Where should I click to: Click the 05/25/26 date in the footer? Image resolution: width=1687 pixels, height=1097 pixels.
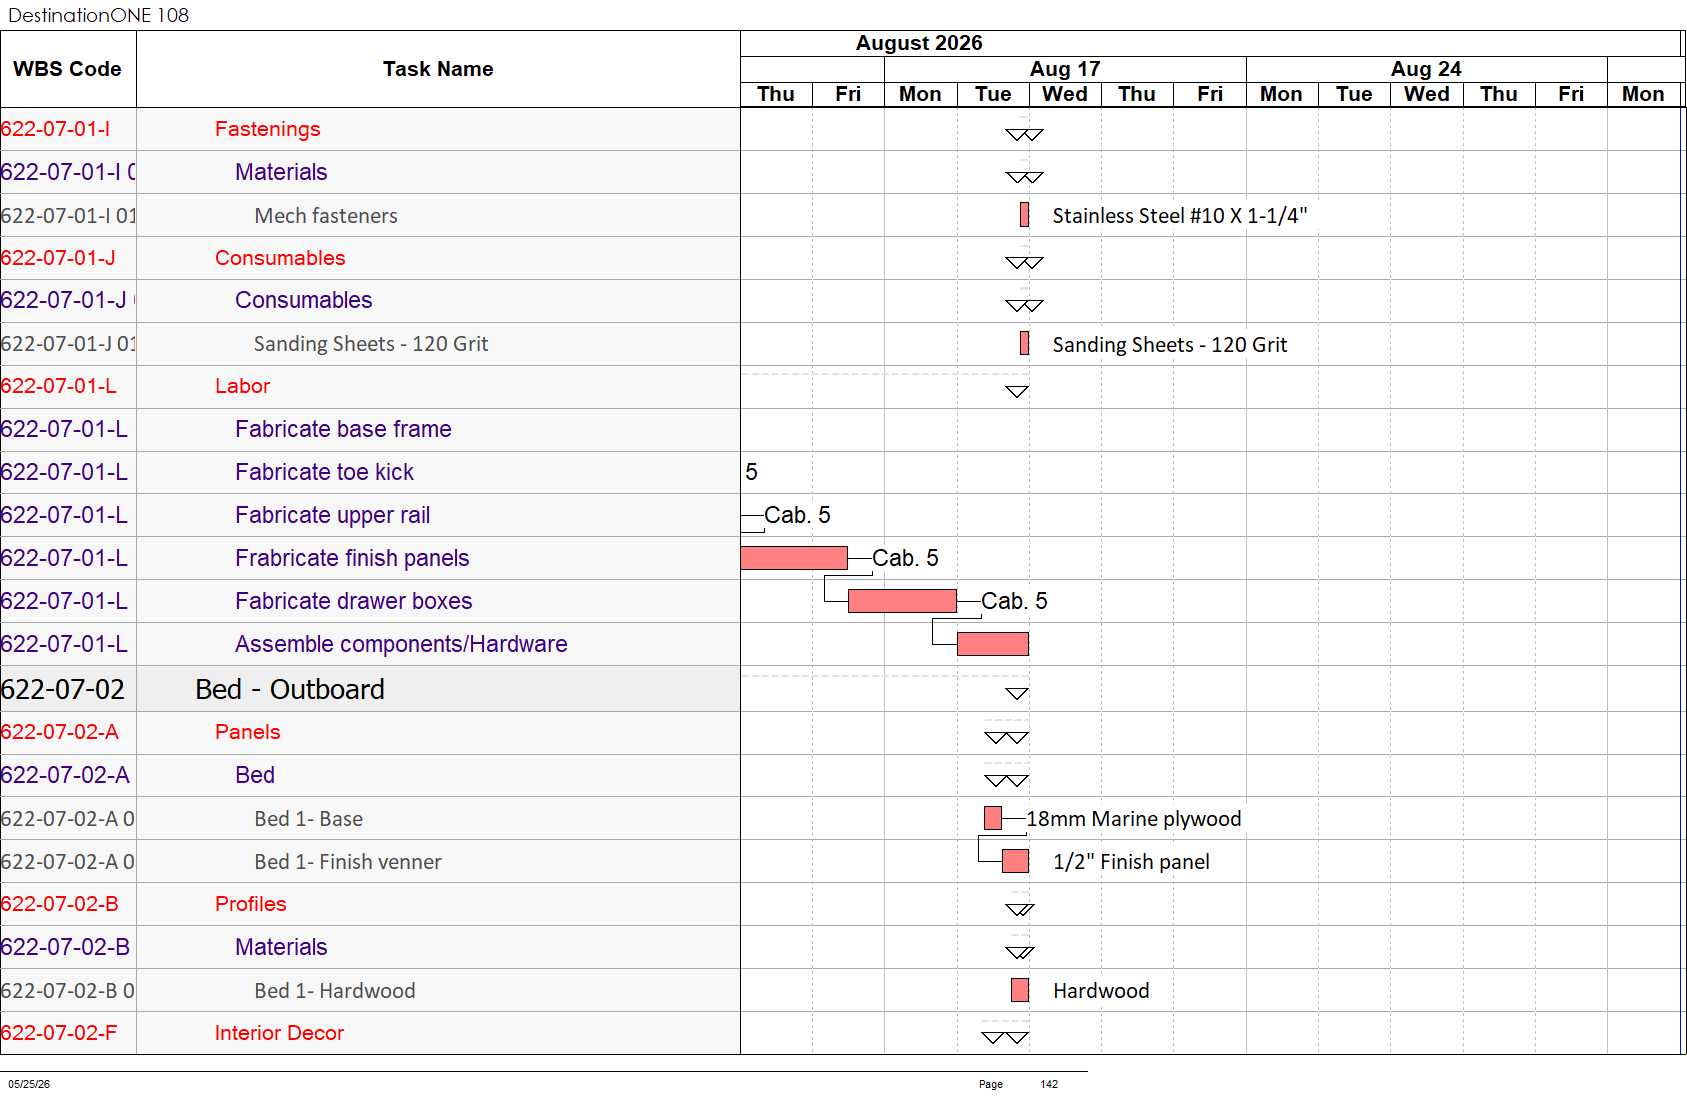point(29,1084)
